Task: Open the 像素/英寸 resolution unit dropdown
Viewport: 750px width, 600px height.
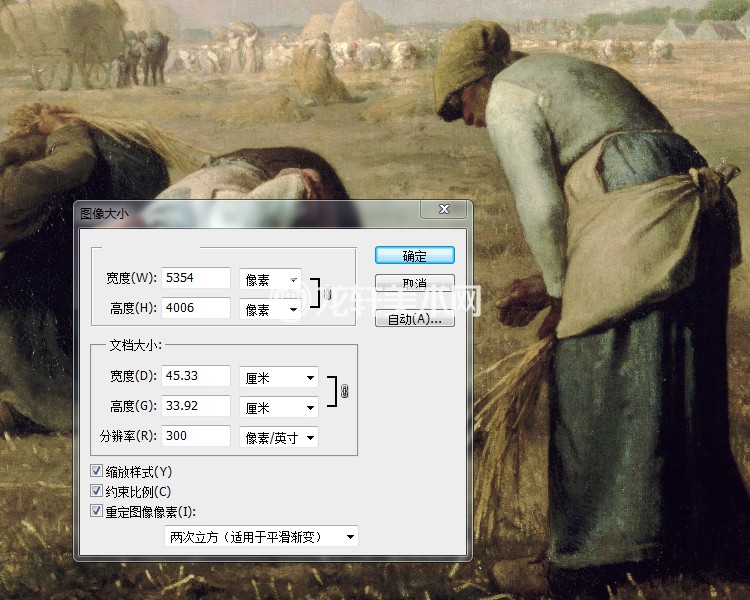Action: [x=279, y=437]
